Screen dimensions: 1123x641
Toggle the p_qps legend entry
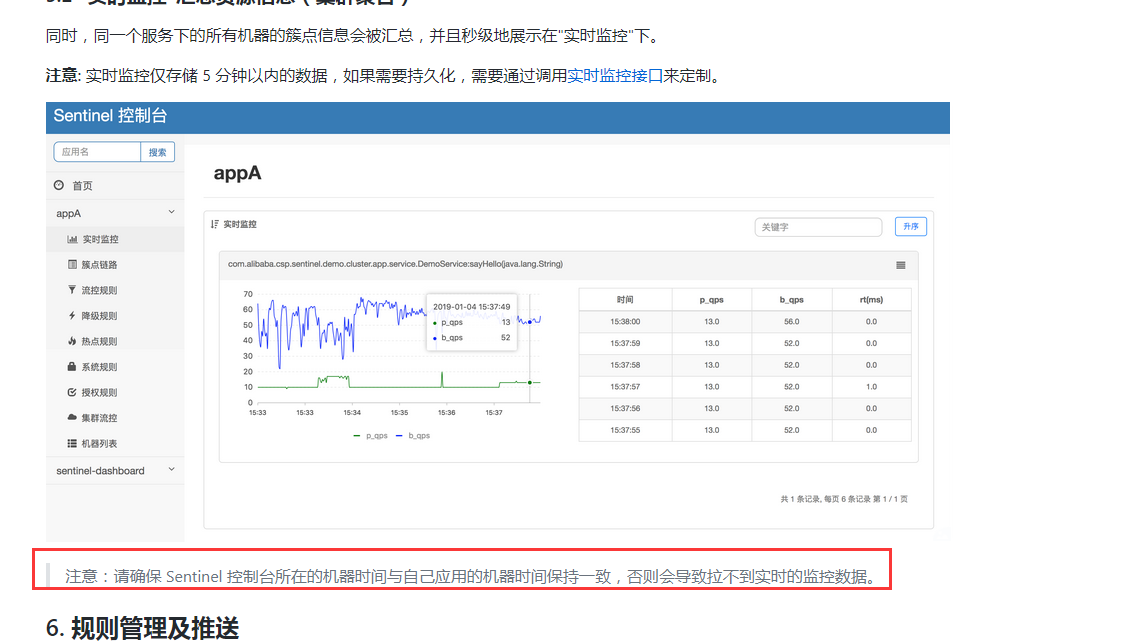370,435
